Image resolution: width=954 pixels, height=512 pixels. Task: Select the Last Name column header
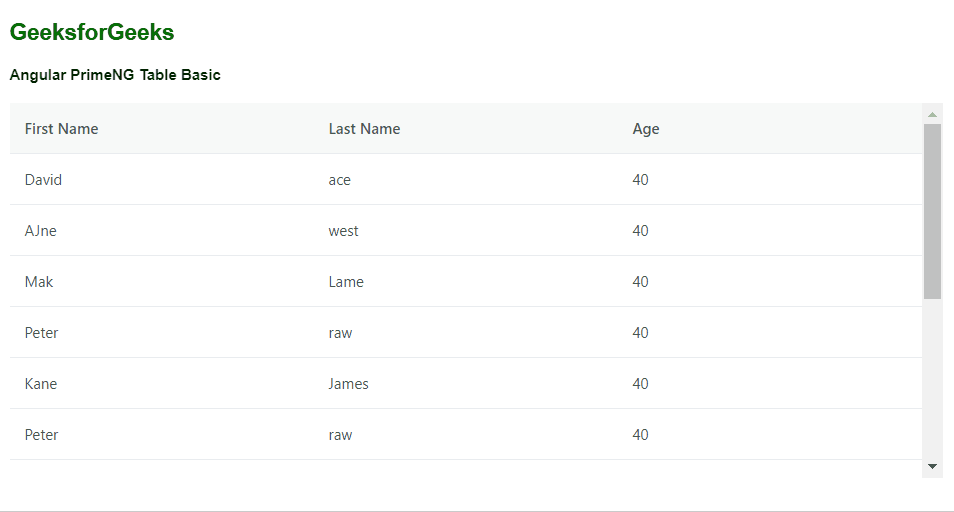364,129
